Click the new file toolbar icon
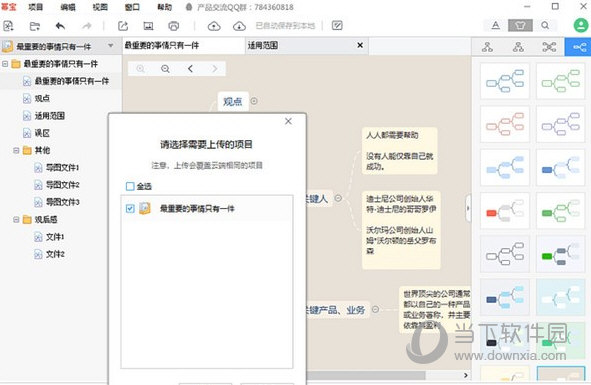The image size is (591, 385). [8, 26]
